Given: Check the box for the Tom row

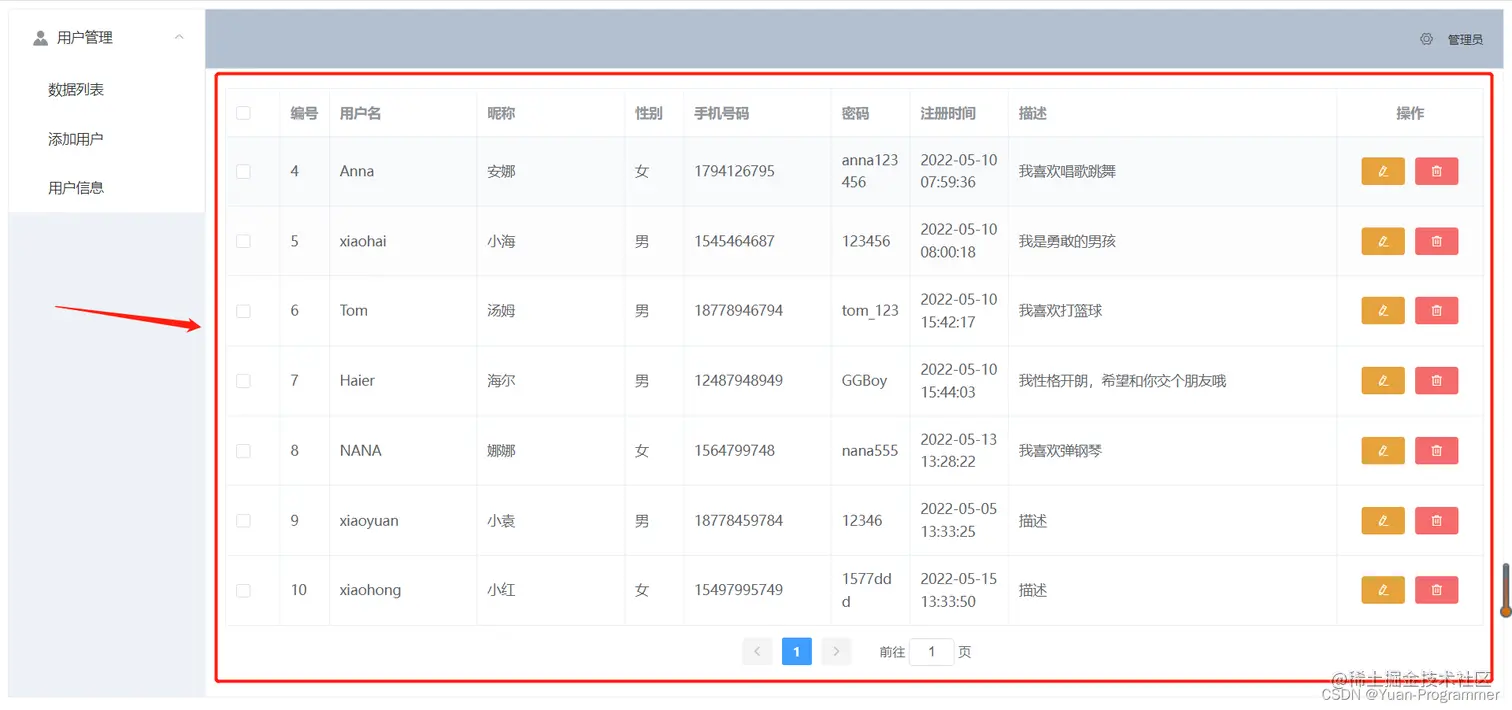Looking at the screenshot, I should [243, 311].
